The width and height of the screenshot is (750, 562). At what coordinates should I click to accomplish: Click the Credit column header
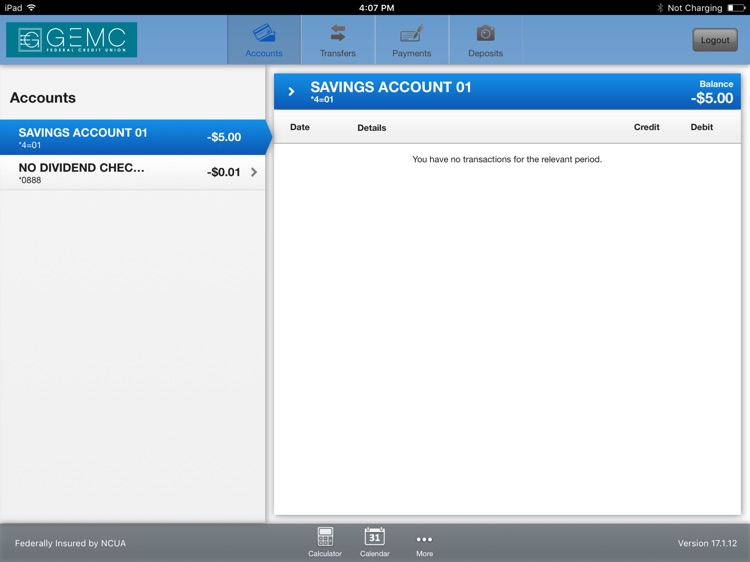(647, 127)
